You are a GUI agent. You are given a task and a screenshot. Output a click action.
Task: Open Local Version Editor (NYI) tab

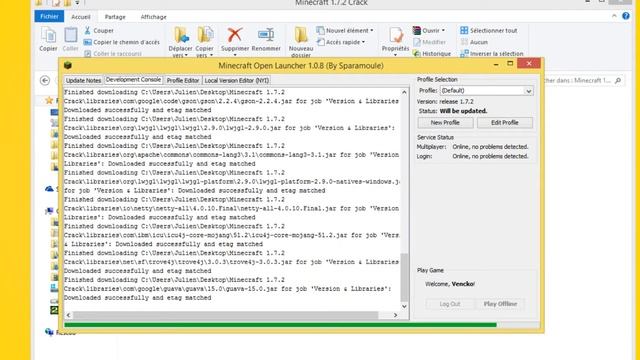[x=237, y=80]
